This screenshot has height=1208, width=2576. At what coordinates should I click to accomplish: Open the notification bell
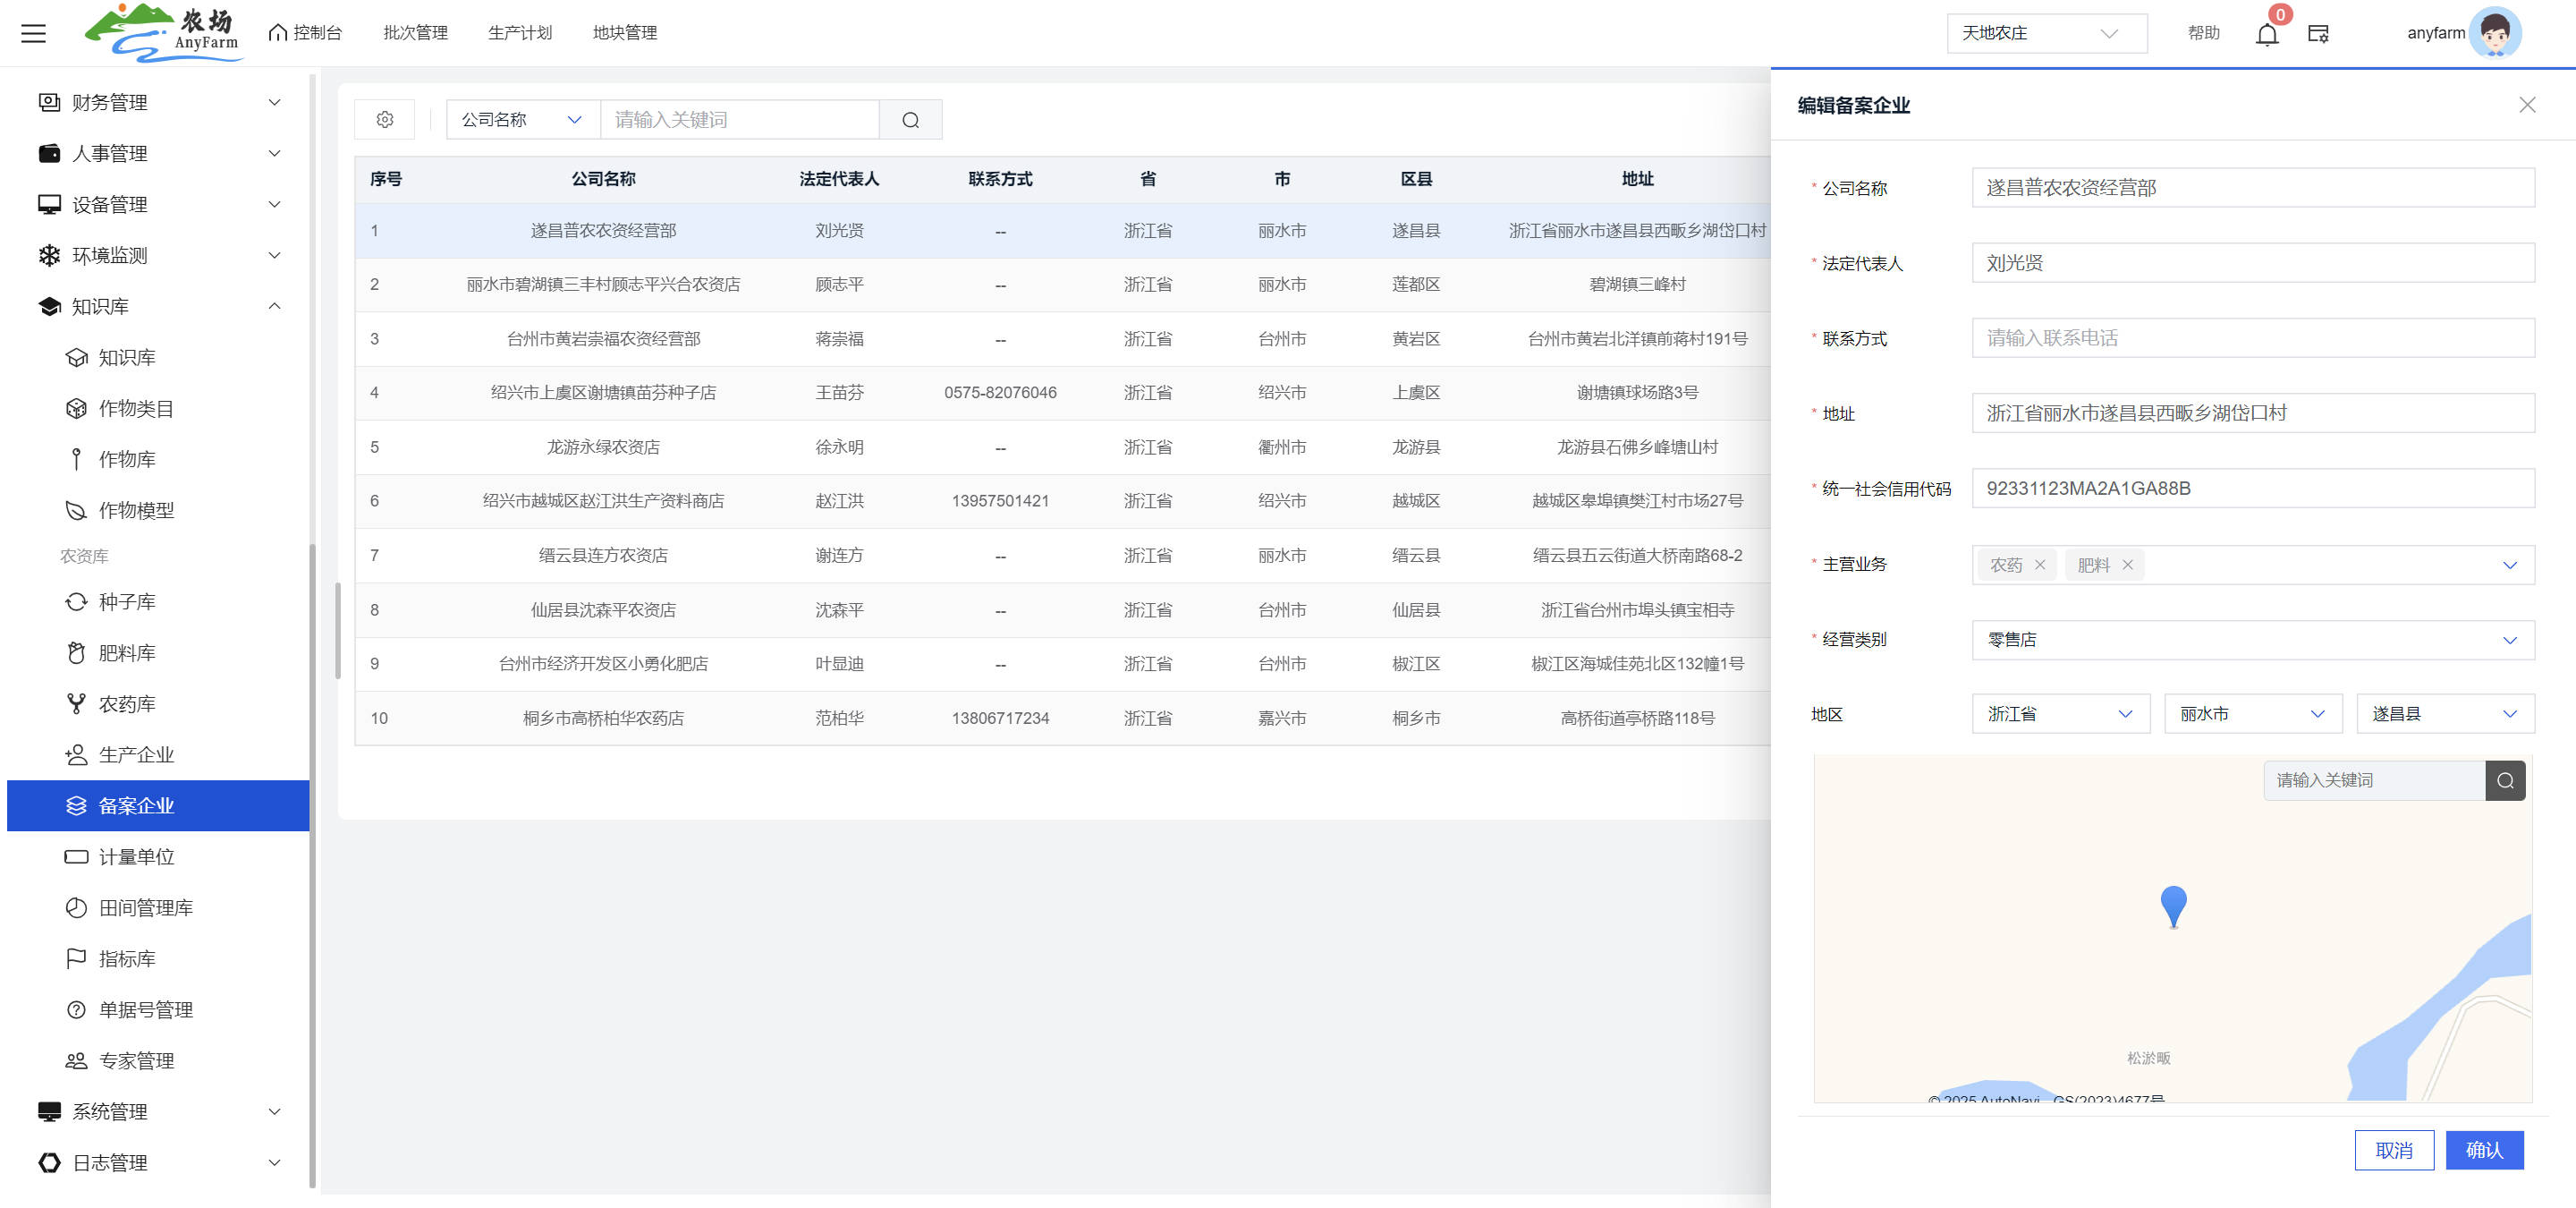(2266, 34)
